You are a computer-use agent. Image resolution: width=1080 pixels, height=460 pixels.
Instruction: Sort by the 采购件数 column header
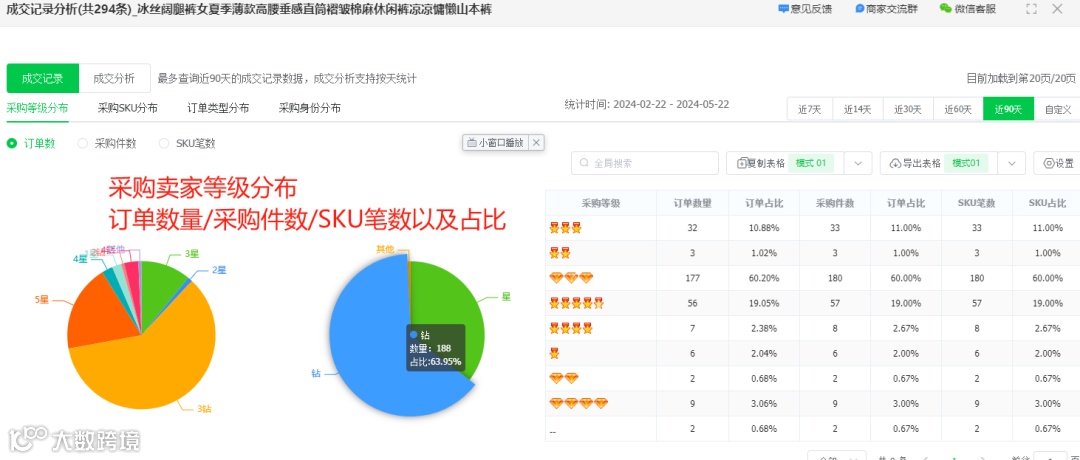tap(835, 203)
